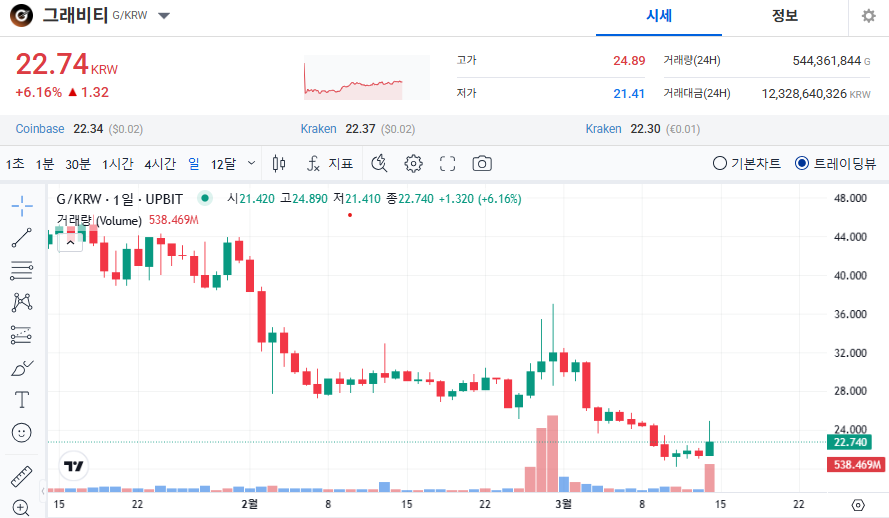889x518 pixels.
Task: Switch to the 정보 tab
Action: point(785,16)
